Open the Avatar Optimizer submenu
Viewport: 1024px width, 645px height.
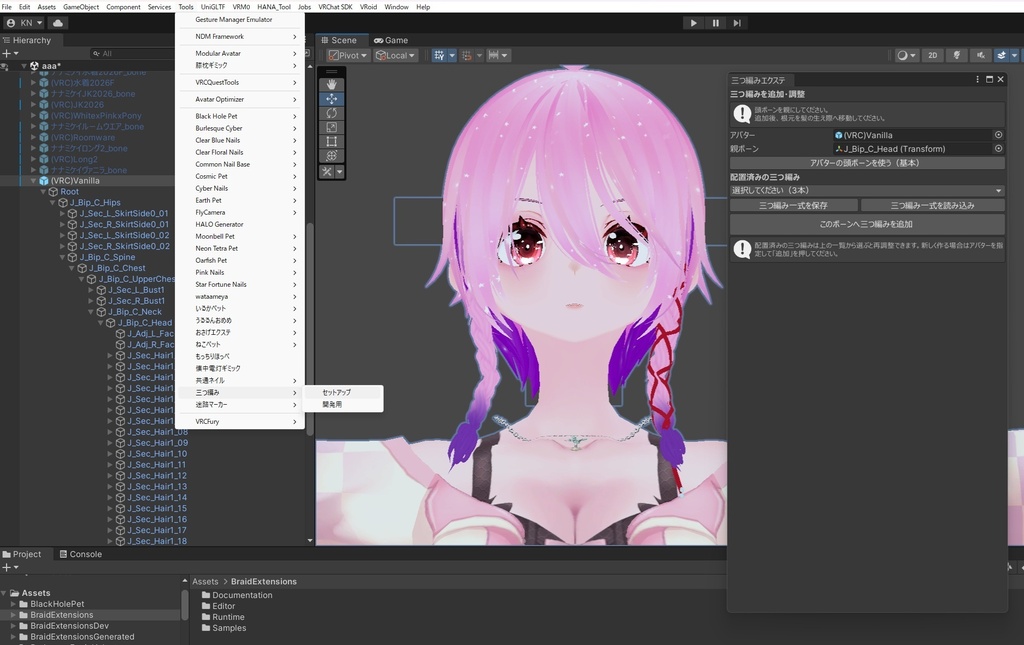click(240, 99)
